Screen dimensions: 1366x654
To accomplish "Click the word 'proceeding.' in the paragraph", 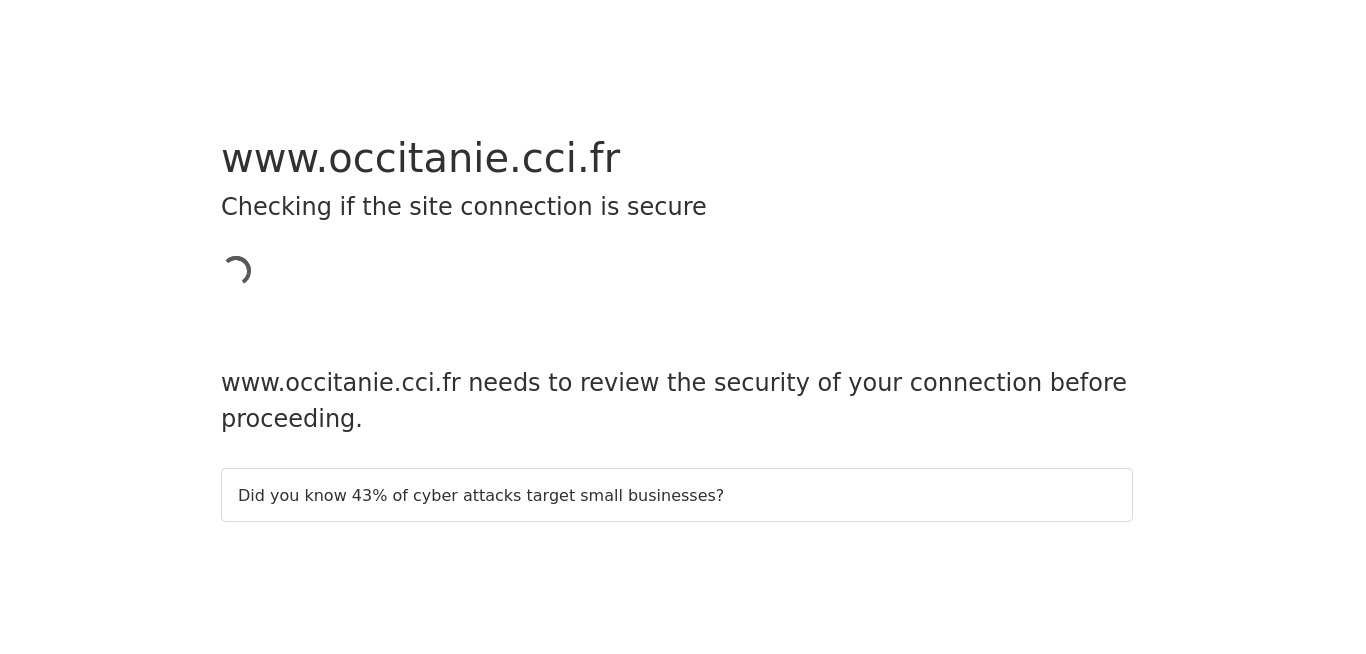I will click(x=292, y=419).
